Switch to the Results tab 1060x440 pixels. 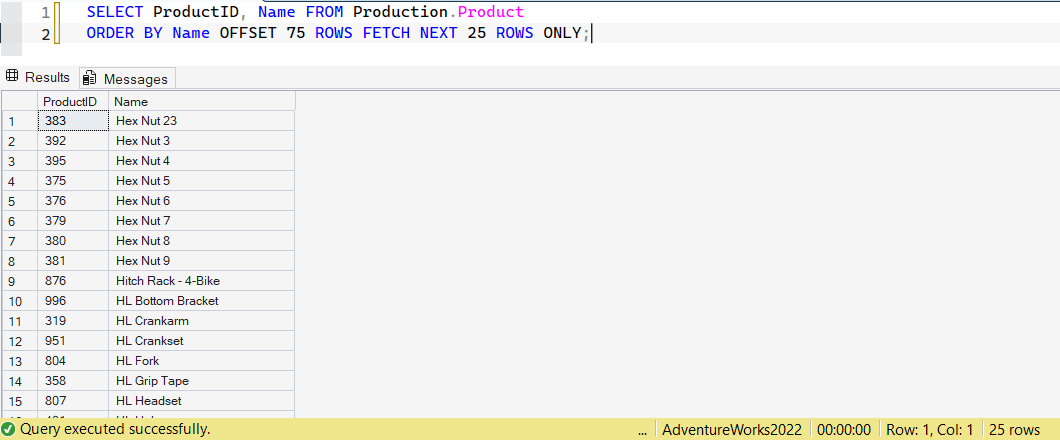click(39, 78)
